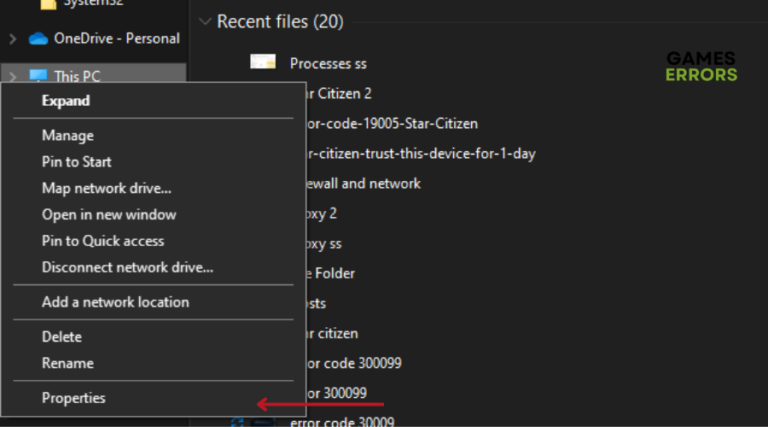Select Rename in the context menu

click(x=67, y=363)
